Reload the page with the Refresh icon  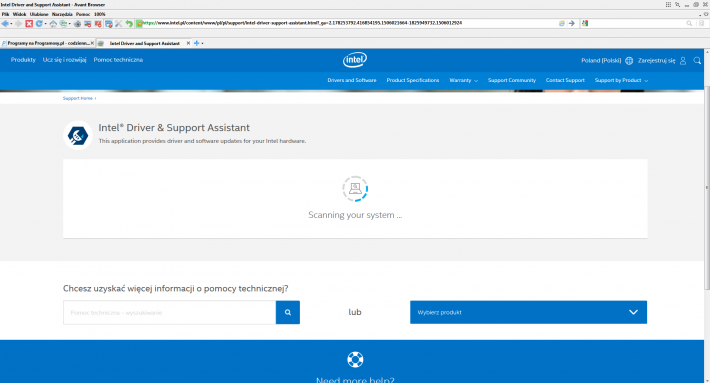pos(39,24)
